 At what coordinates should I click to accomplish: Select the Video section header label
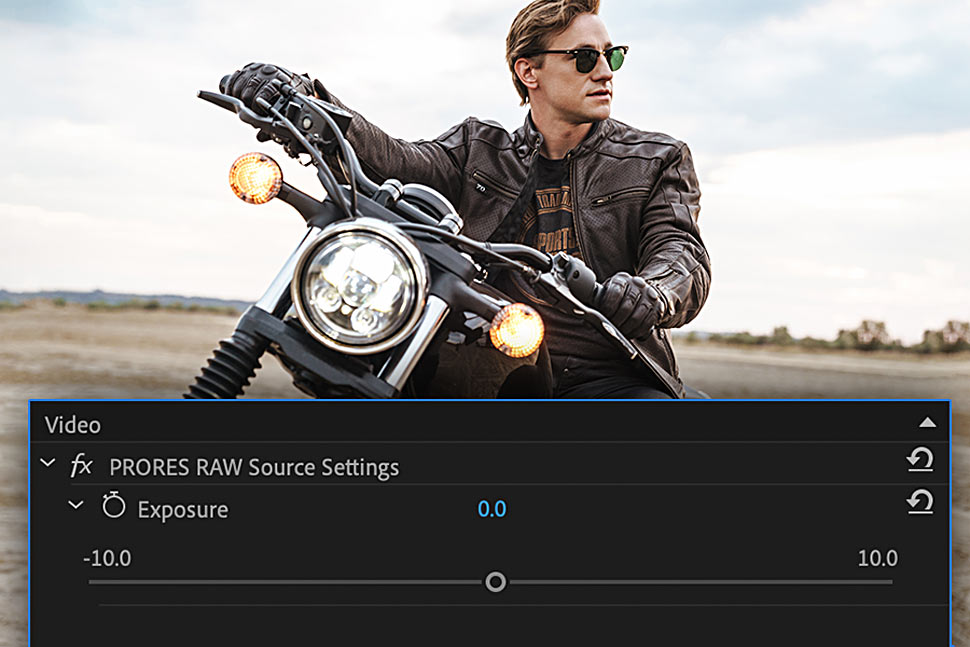tap(72, 425)
